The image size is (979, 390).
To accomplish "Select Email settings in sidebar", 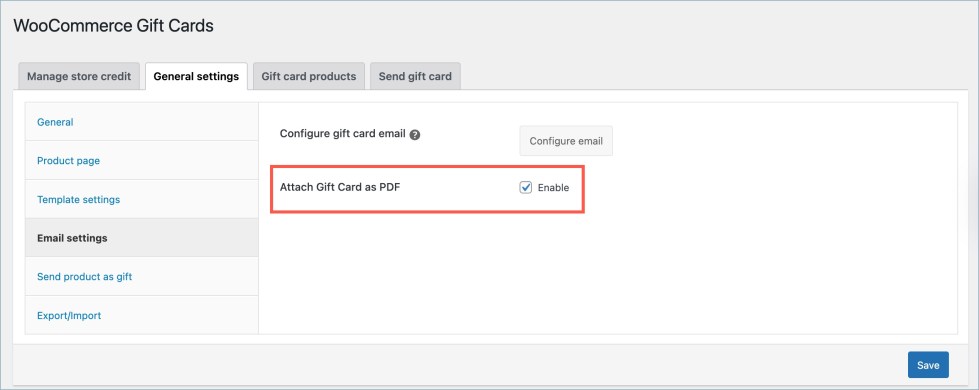I will click(142, 238).
